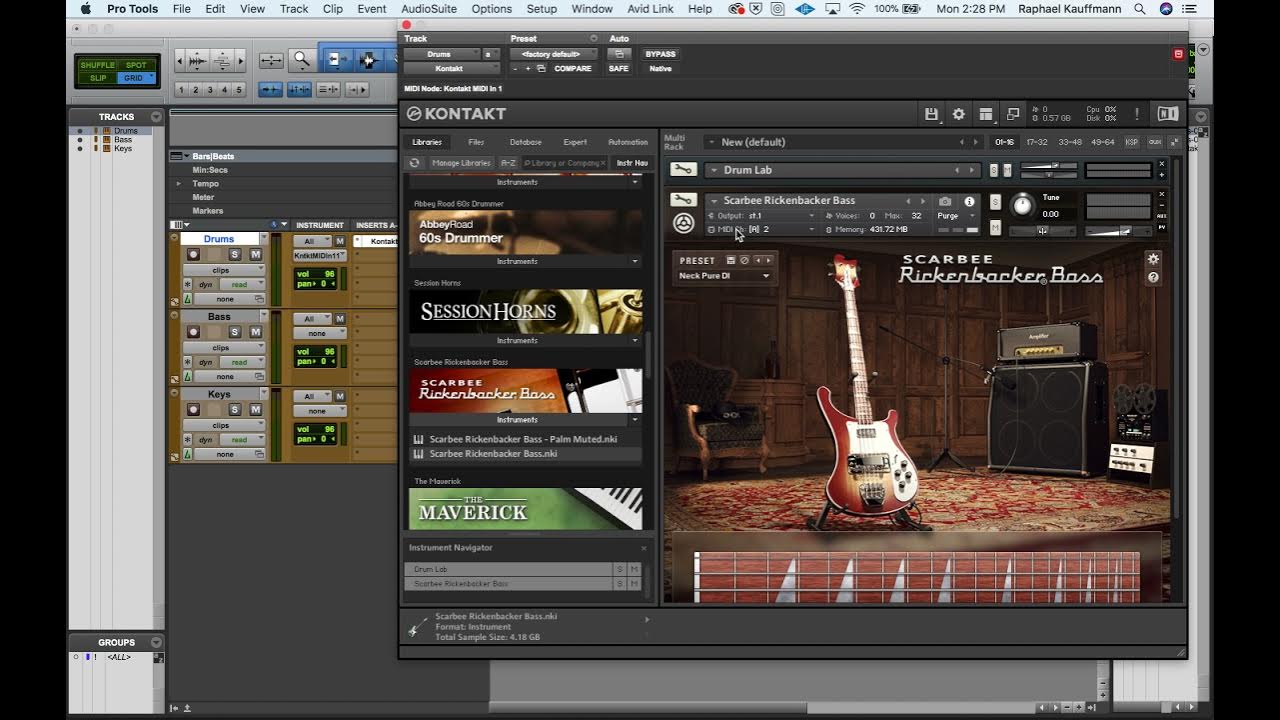Expand the Tempo ruler
The width and height of the screenshot is (1280, 720).
tap(179, 184)
